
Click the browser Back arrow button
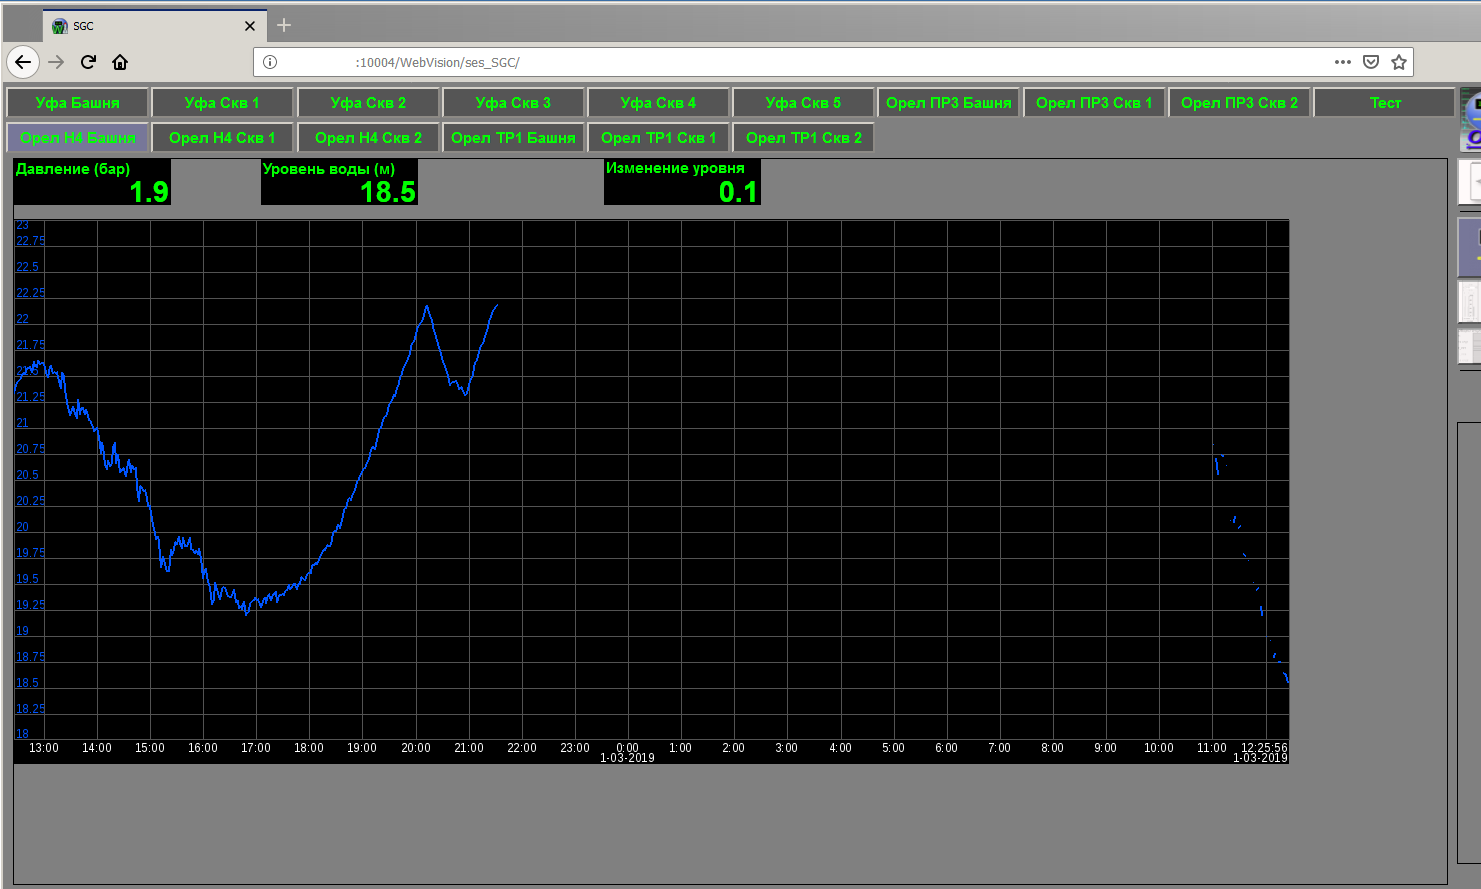click(x=23, y=62)
